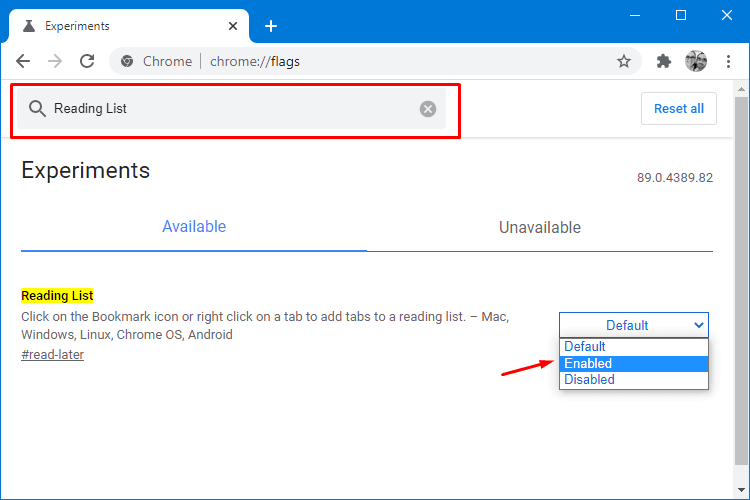The width and height of the screenshot is (750, 500).
Task: Click into the Reading List search field
Action: (231, 109)
